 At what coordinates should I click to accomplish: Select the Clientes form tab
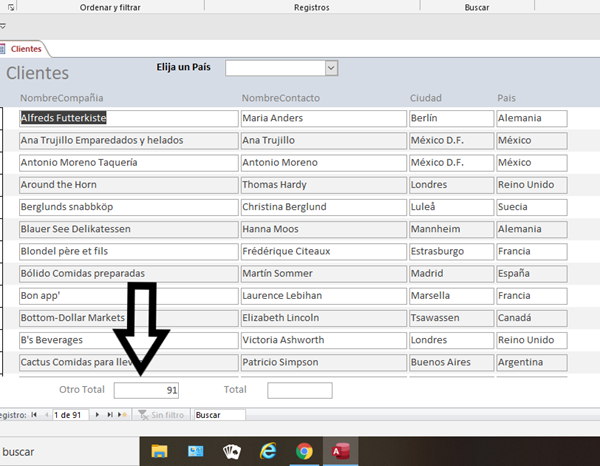point(24,48)
